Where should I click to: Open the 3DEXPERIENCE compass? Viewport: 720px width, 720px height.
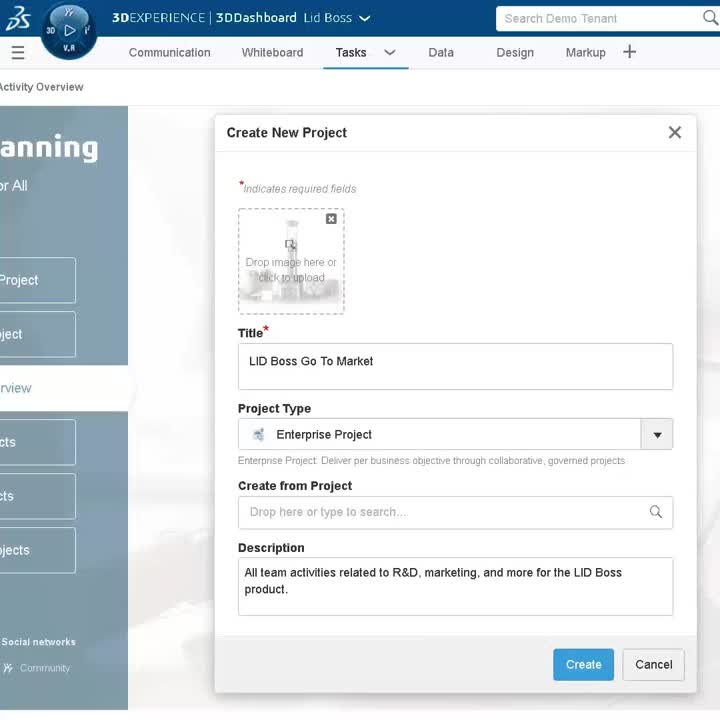coord(69,31)
